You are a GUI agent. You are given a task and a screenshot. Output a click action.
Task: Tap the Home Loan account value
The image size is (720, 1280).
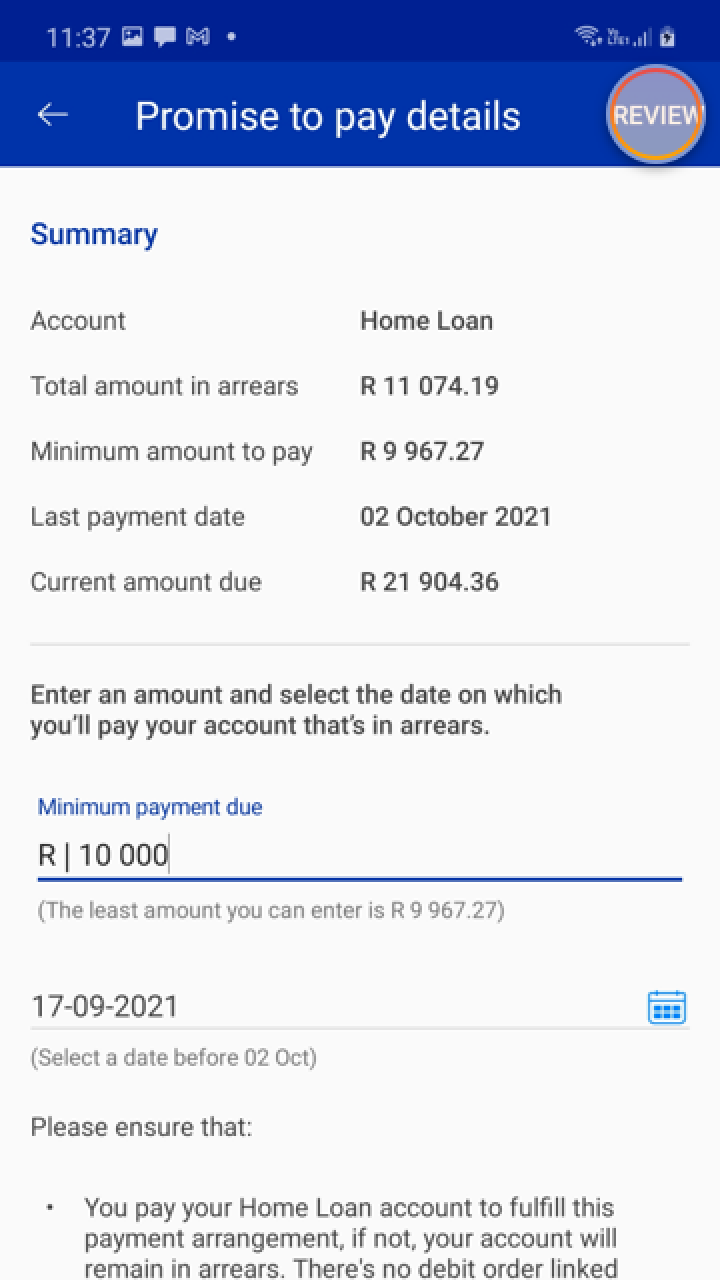(x=426, y=321)
